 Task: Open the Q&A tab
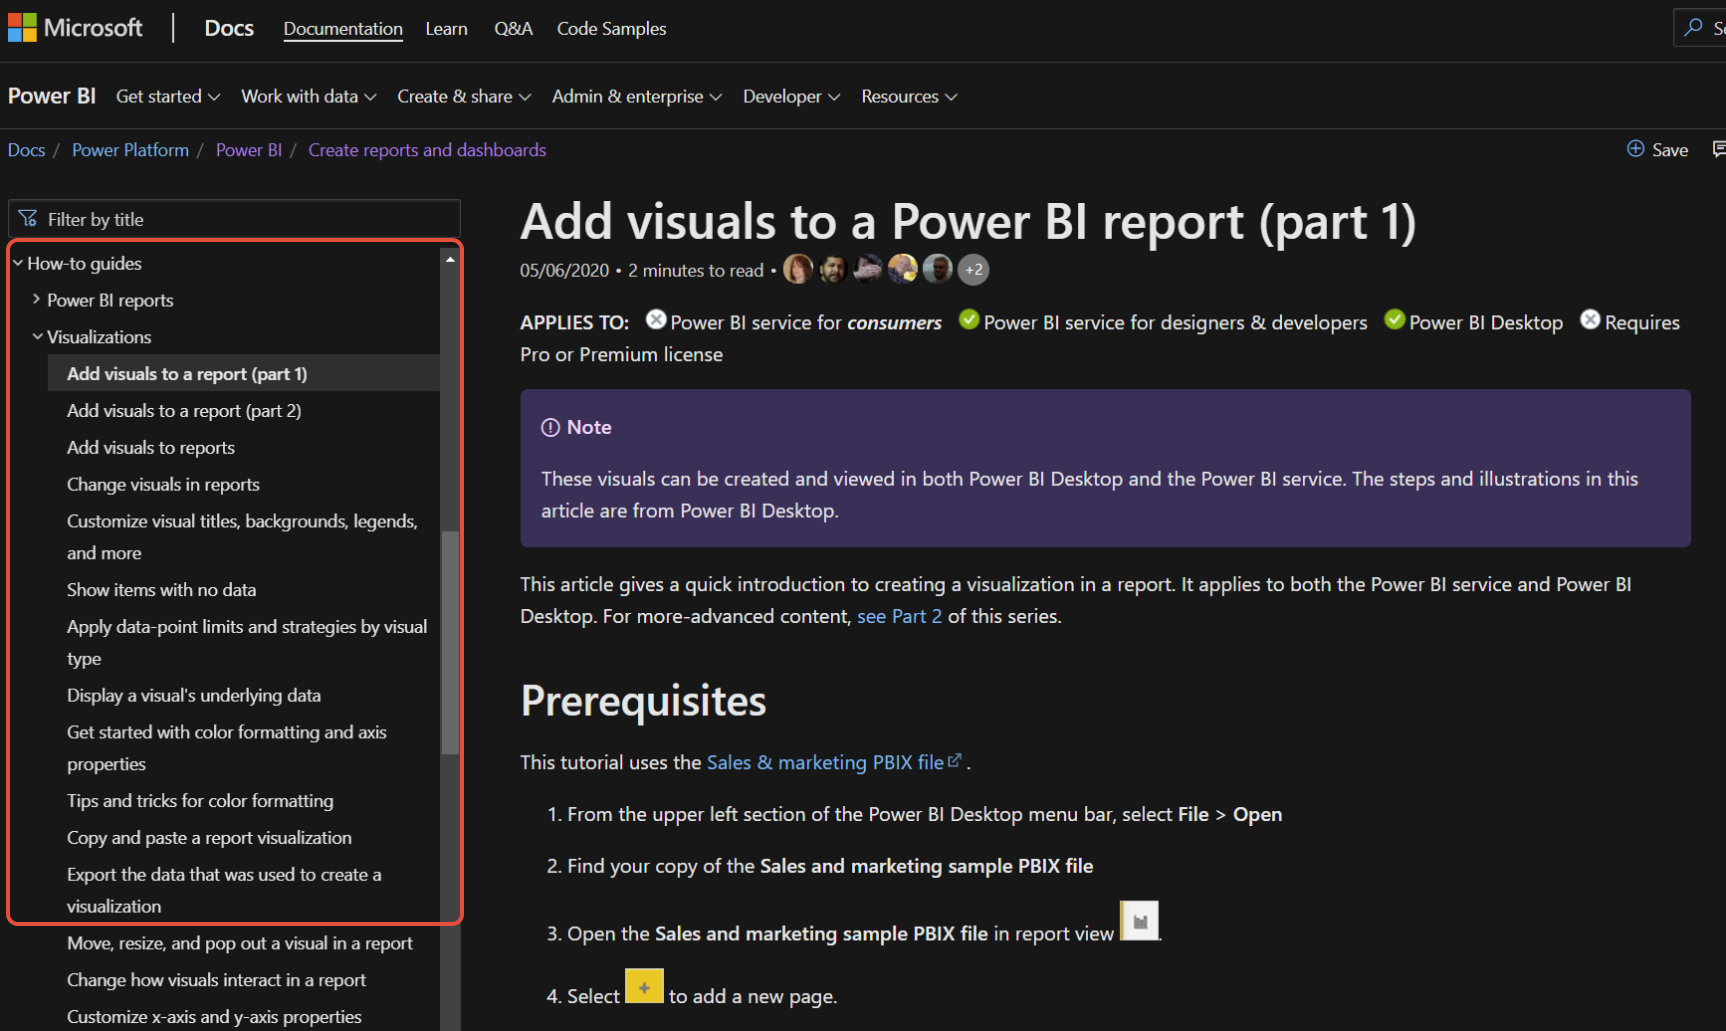(x=513, y=29)
